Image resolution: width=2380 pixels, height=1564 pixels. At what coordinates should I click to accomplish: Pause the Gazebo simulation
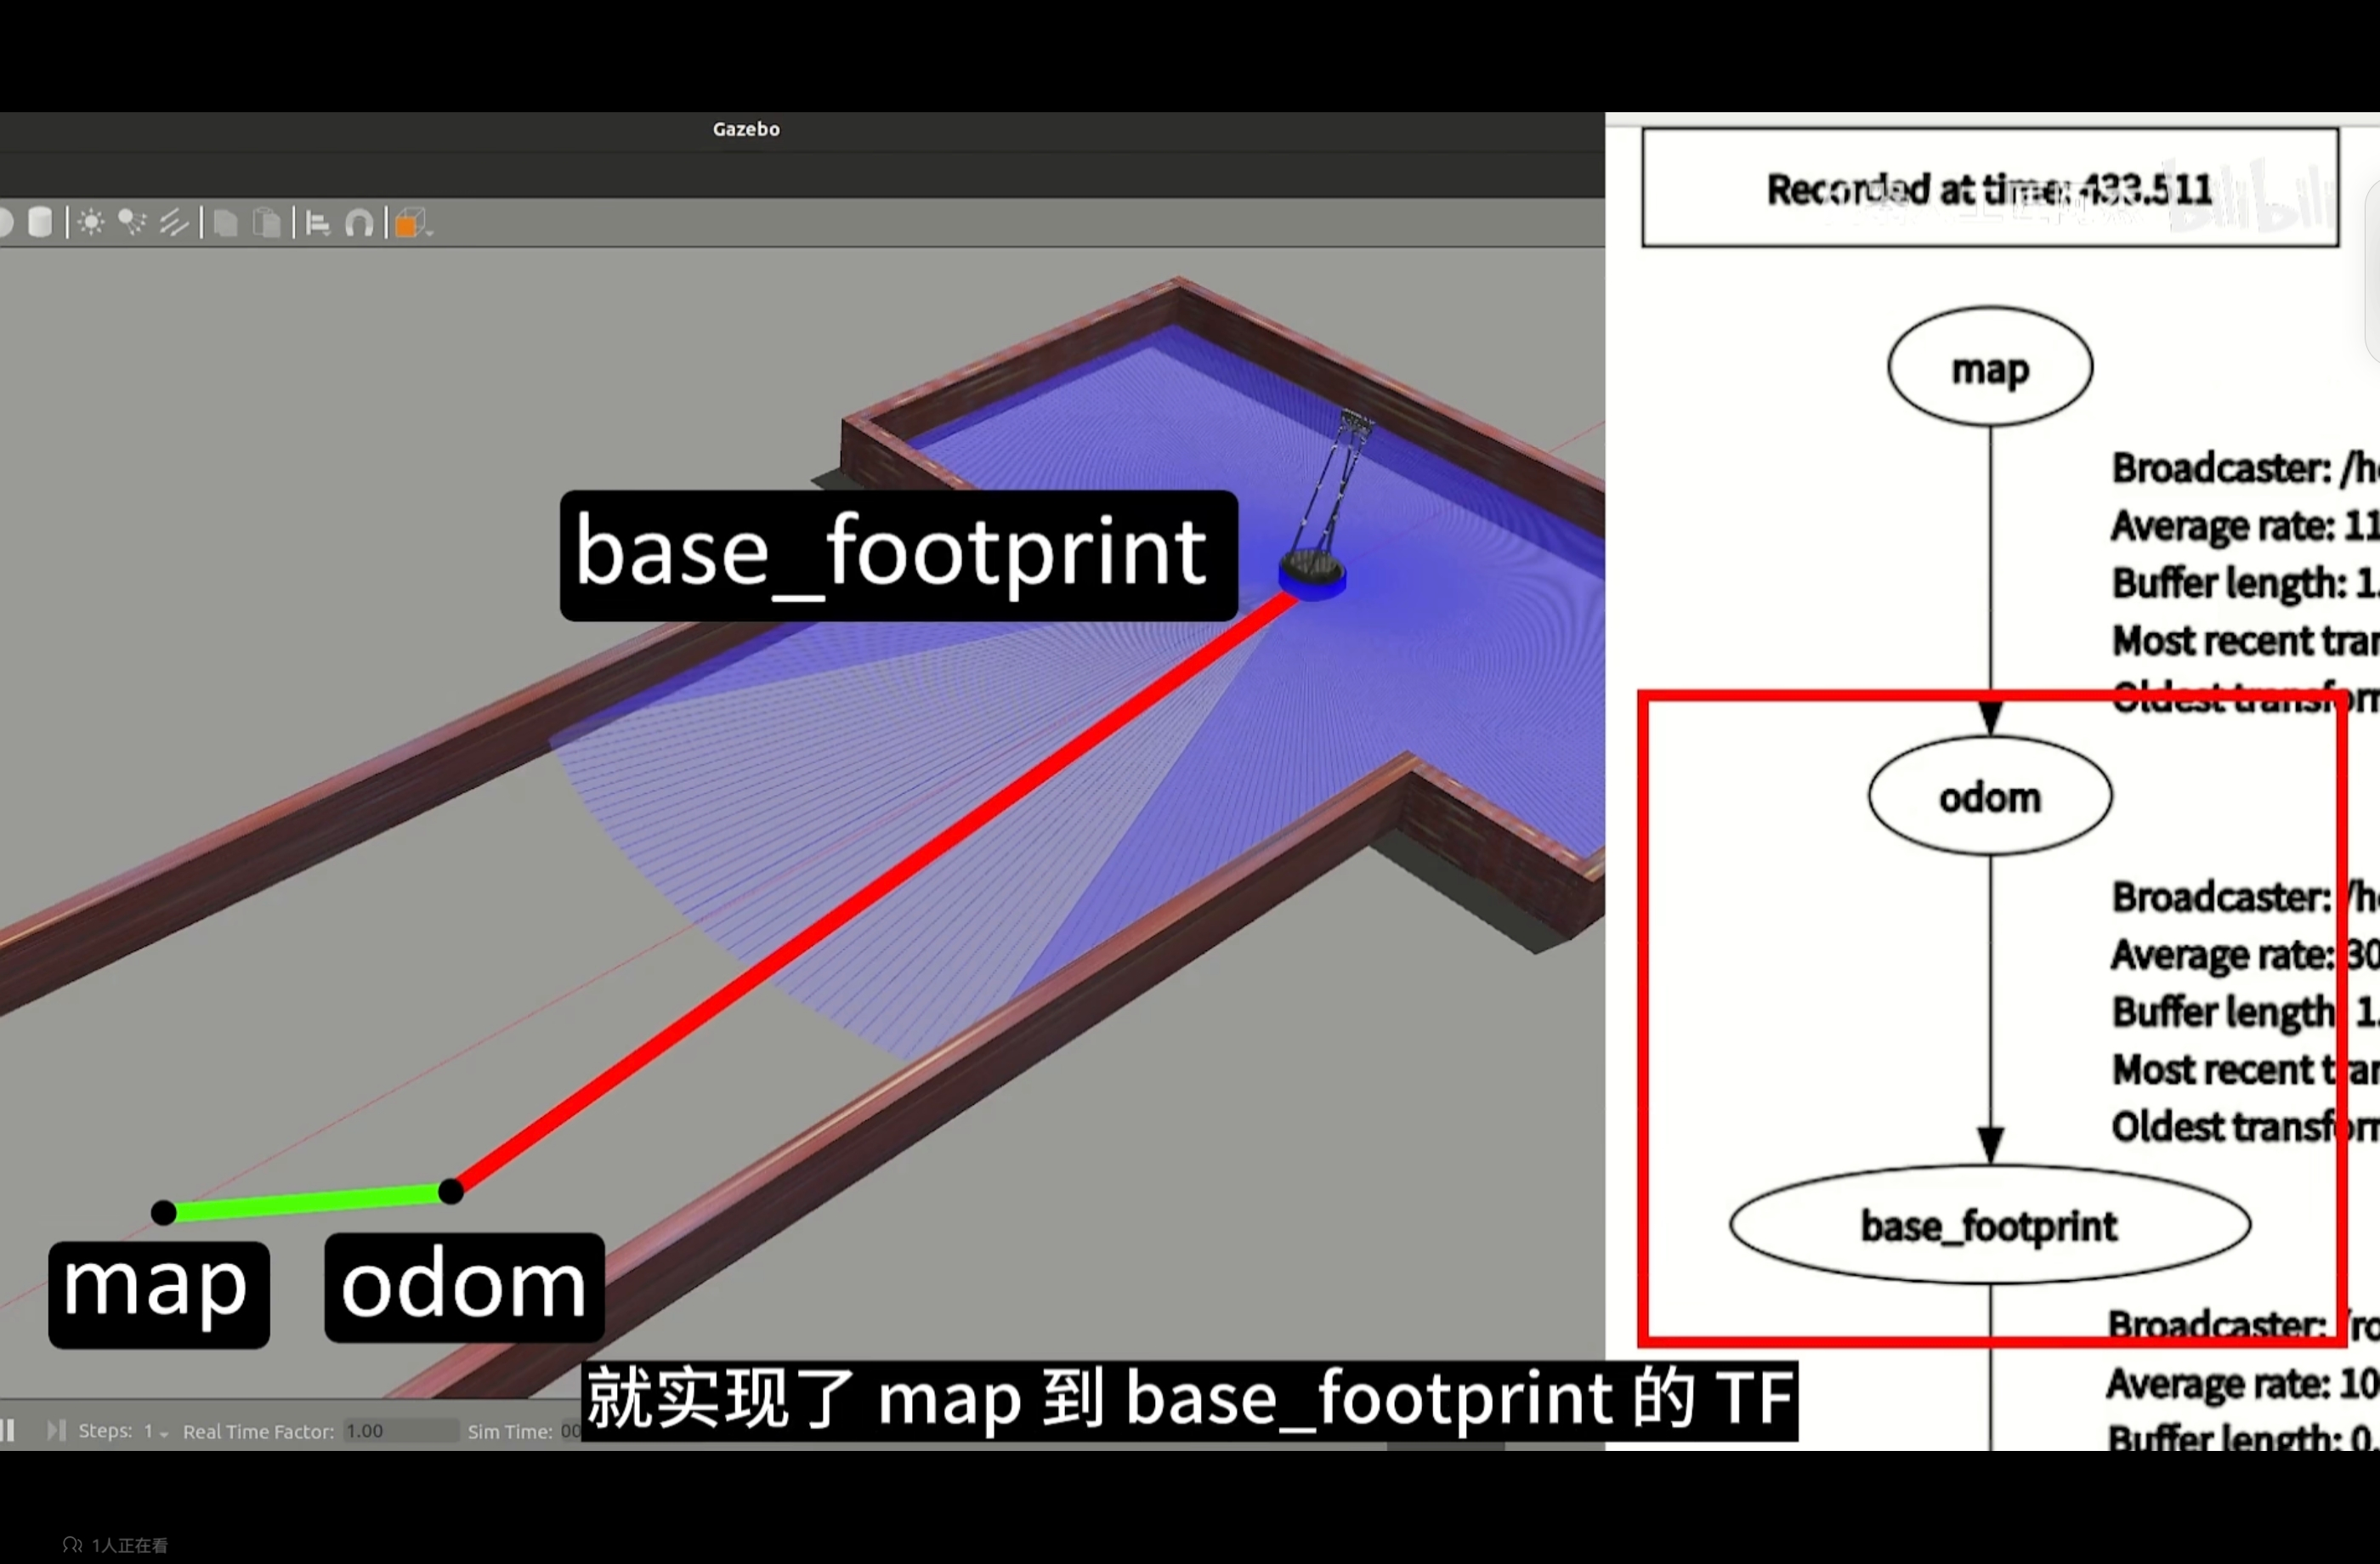[8, 1430]
